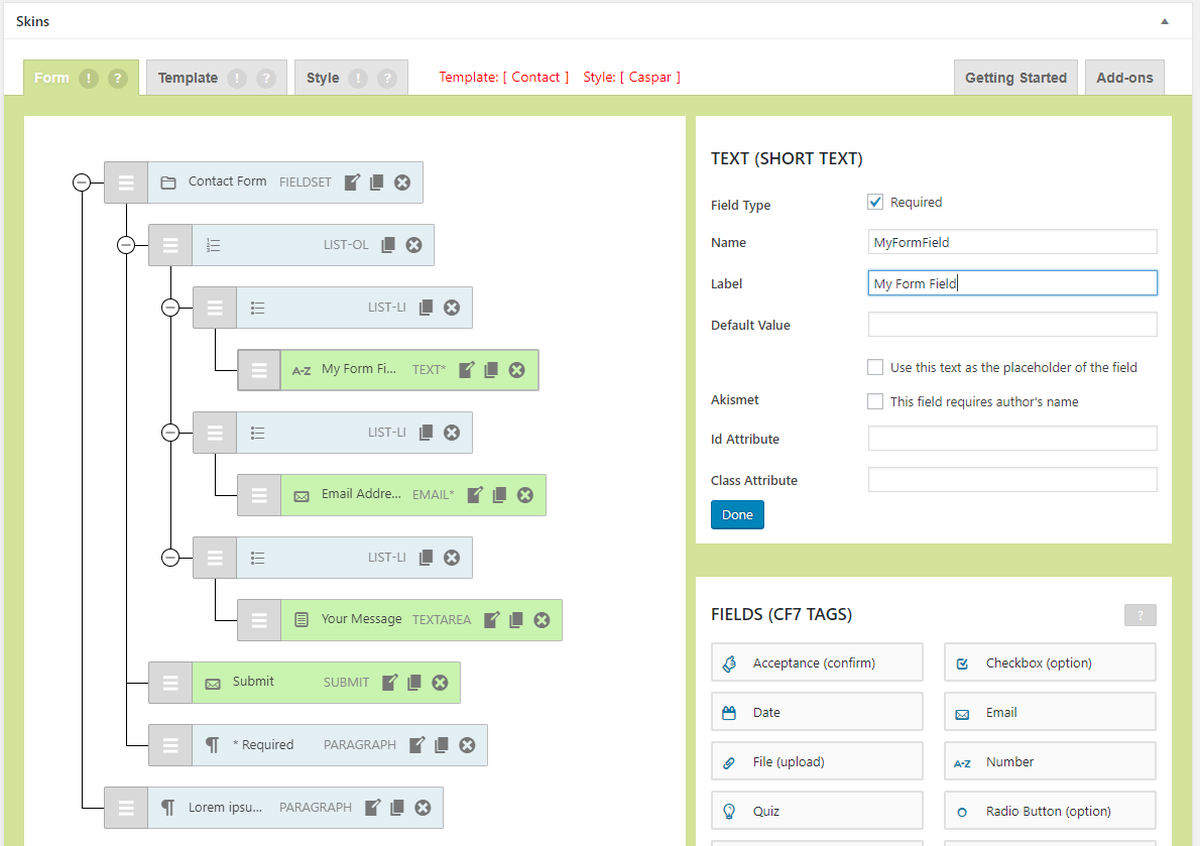Switch to the Template tab
Viewport: 1200px width, 846px height.
188,78
